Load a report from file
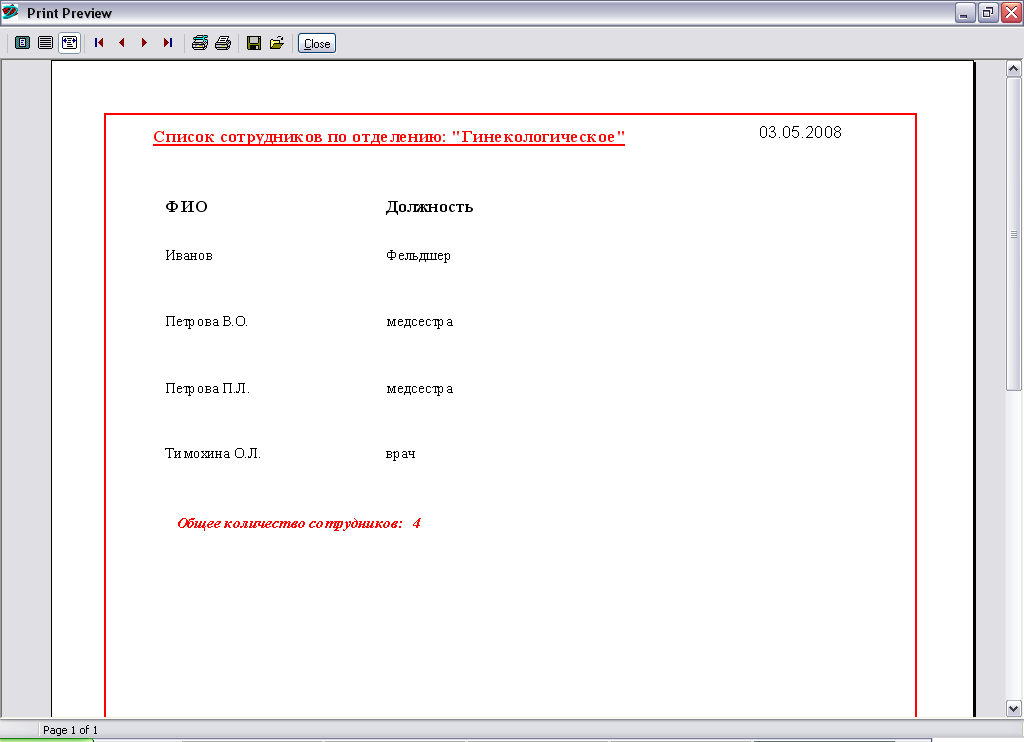 pyautogui.click(x=277, y=43)
